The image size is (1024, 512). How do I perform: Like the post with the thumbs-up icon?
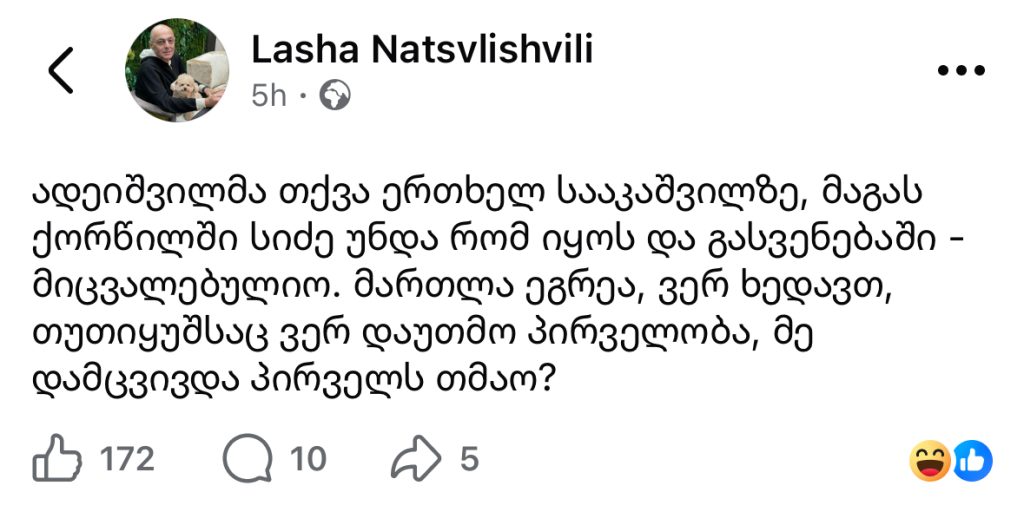(x=55, y=459)
